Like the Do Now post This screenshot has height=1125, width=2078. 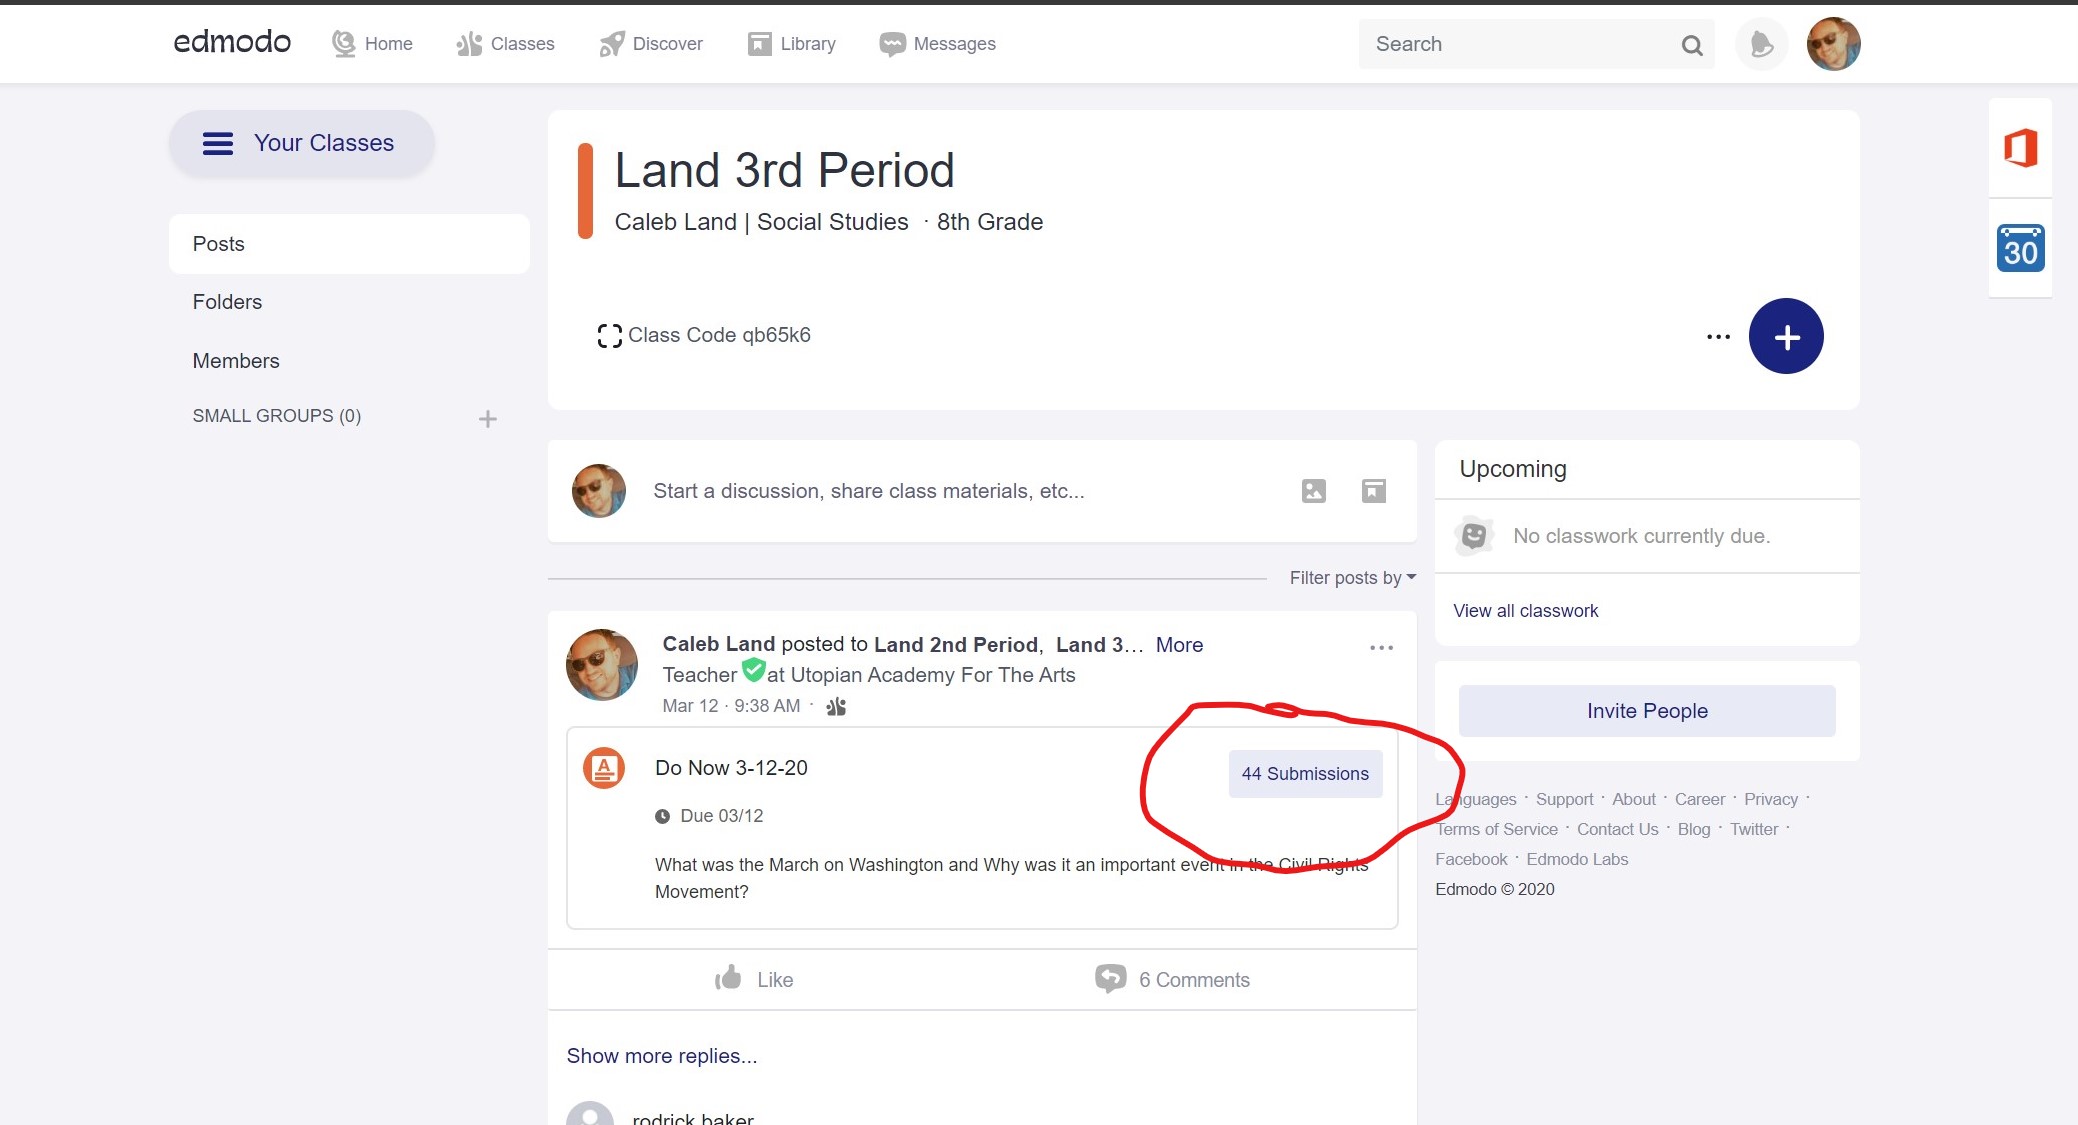754,979
